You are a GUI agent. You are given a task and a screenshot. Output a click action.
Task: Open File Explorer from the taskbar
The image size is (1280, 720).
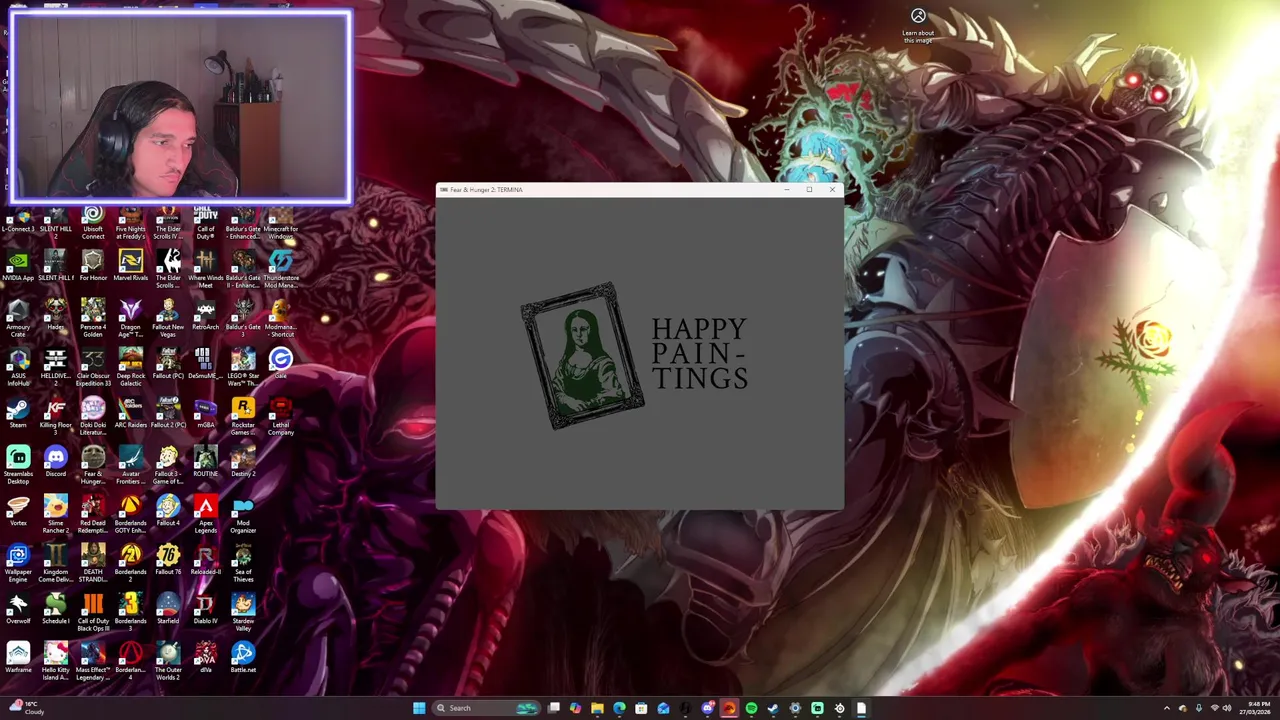(x=597, y=708)
